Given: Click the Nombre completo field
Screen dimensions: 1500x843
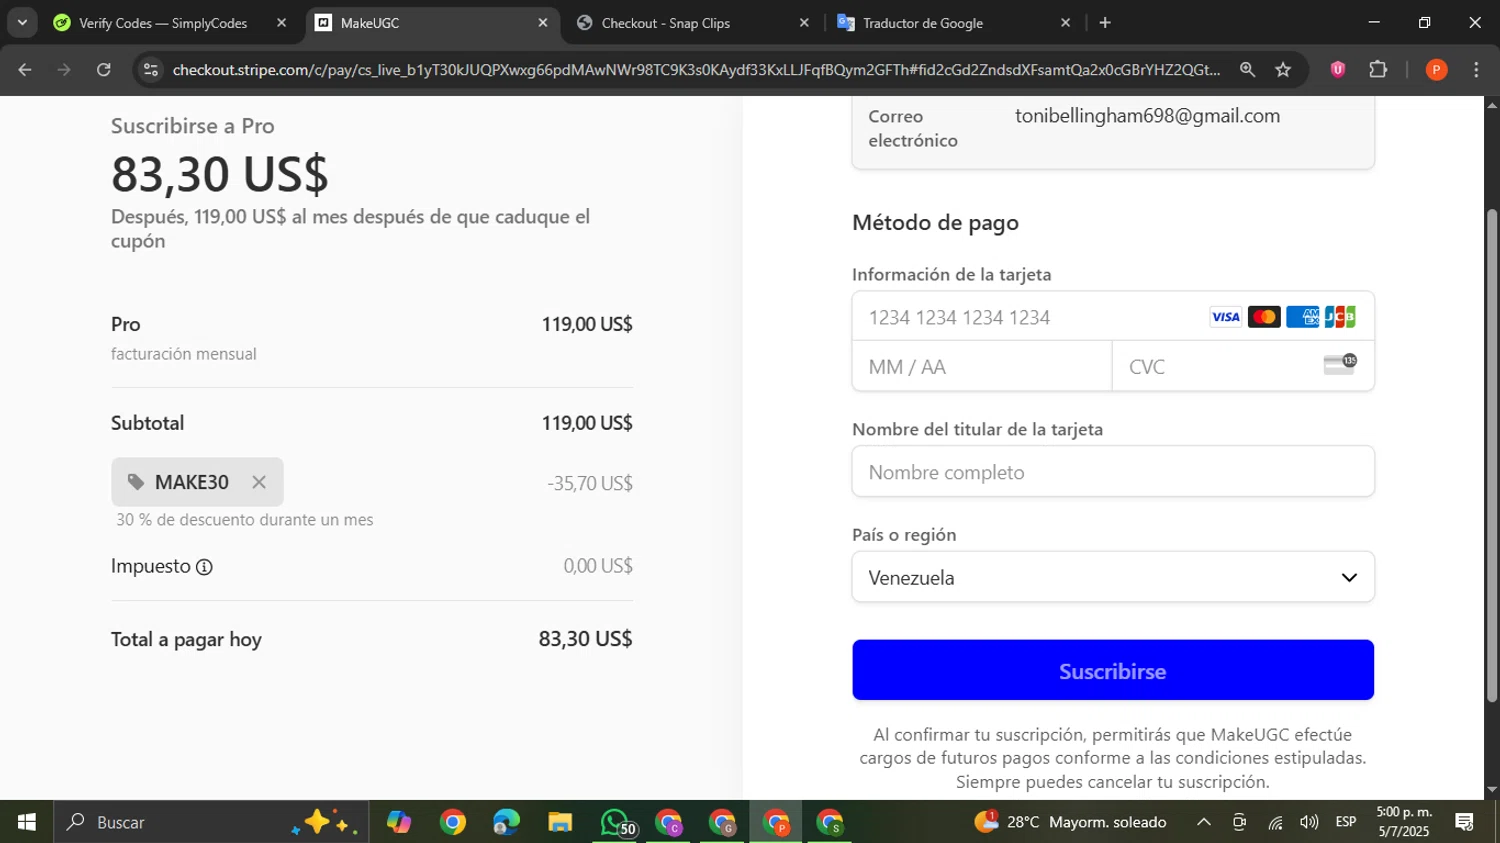Looking at the screenshot, I should coord(1113,472).
